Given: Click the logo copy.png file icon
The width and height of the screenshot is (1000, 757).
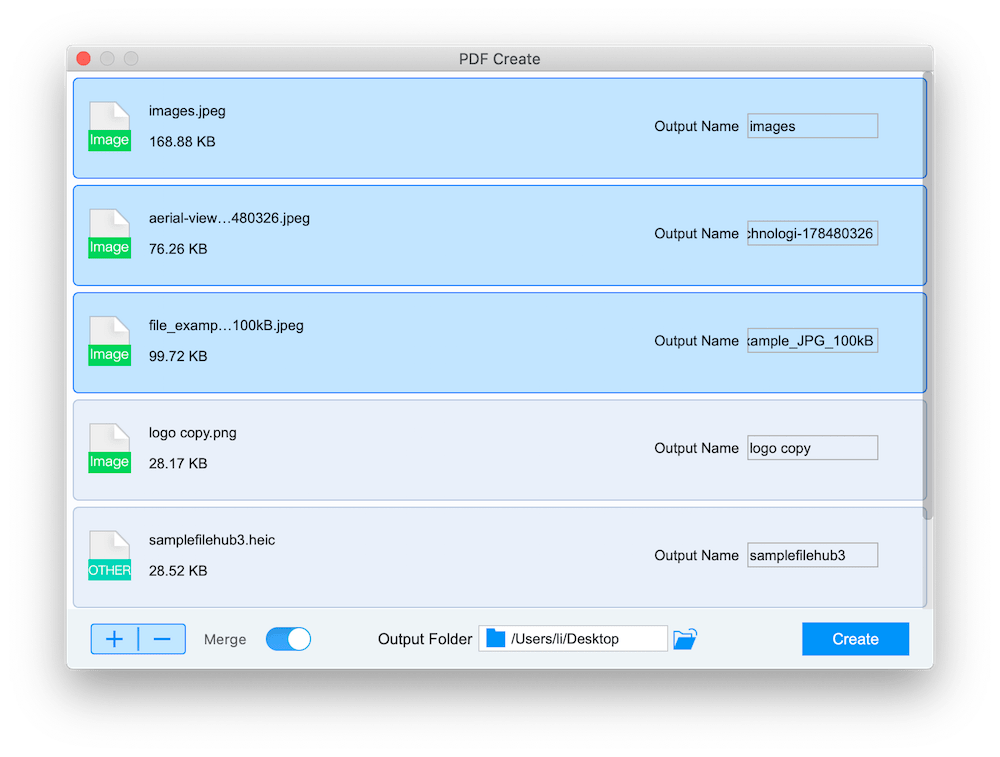Looking at the screenshot, I should point(109,448).
